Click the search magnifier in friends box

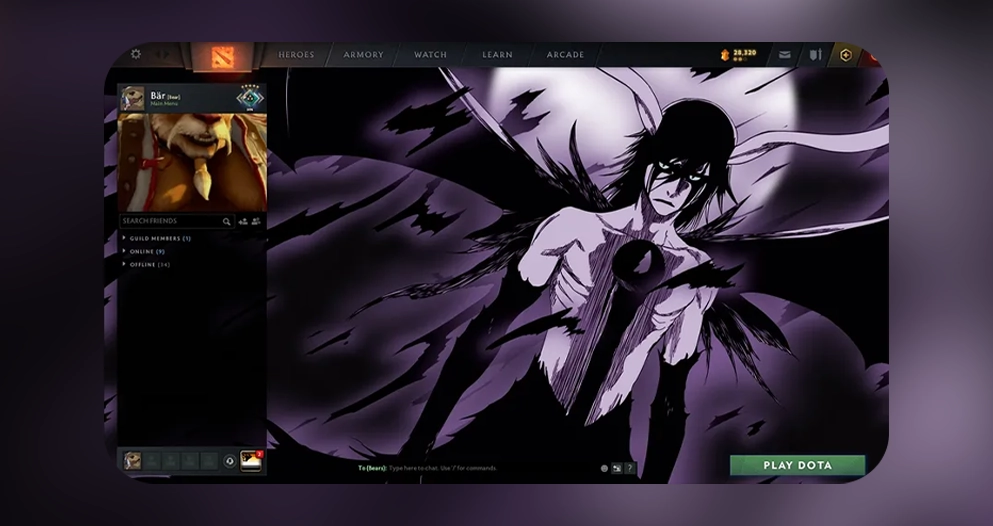226,222
